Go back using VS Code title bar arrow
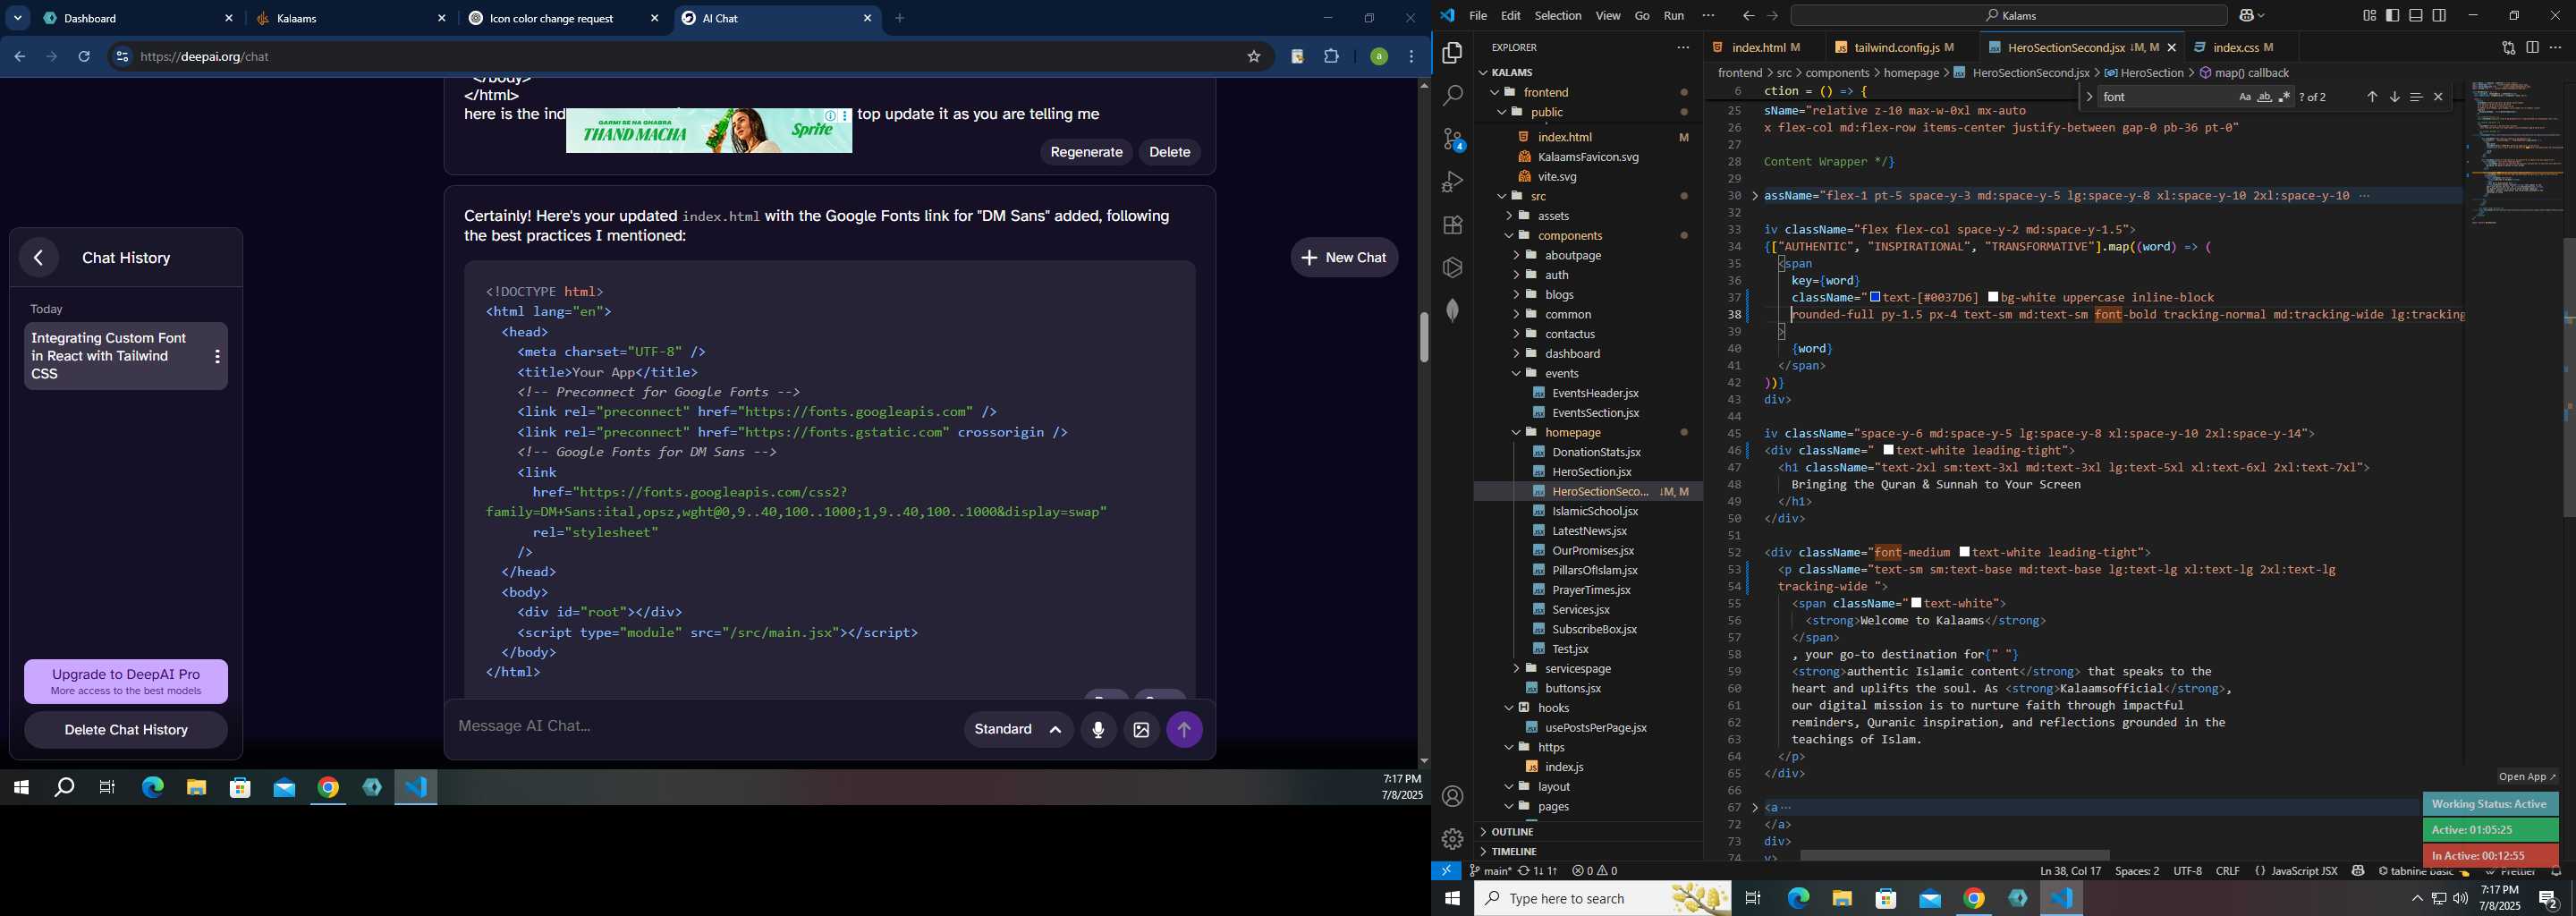2576x916 pixels. (1748, 16)
